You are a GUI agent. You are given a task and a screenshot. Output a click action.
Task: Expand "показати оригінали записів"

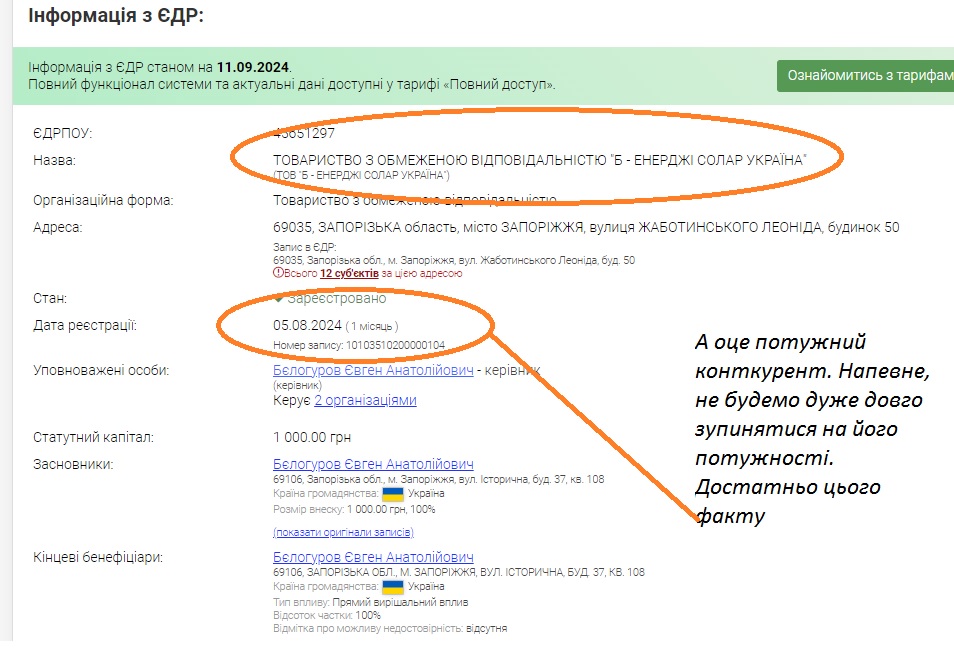click(343, 532)
